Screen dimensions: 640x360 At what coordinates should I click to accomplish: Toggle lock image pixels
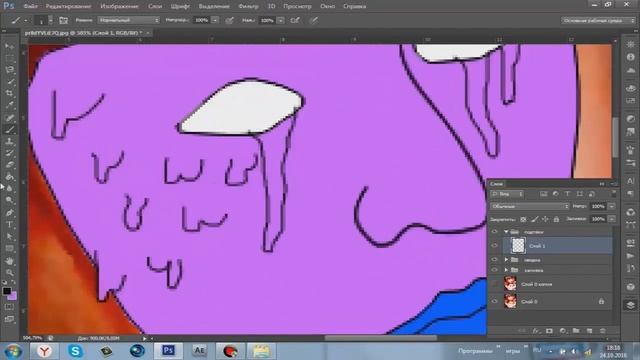tap(535, 219)
